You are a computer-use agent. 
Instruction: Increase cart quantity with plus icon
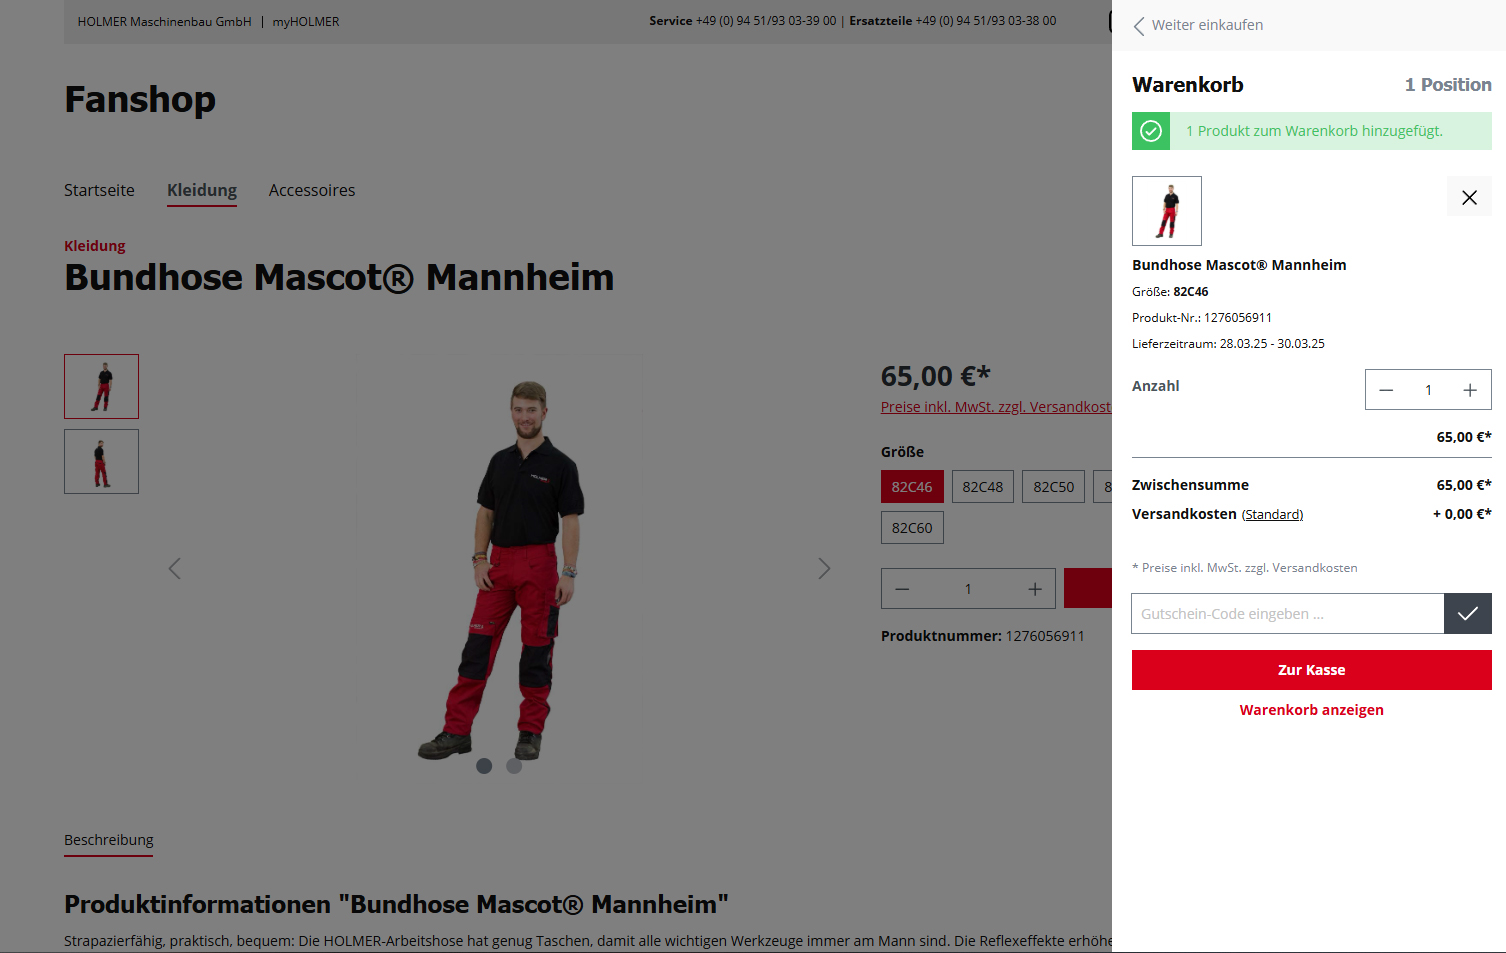[1470, 390]
